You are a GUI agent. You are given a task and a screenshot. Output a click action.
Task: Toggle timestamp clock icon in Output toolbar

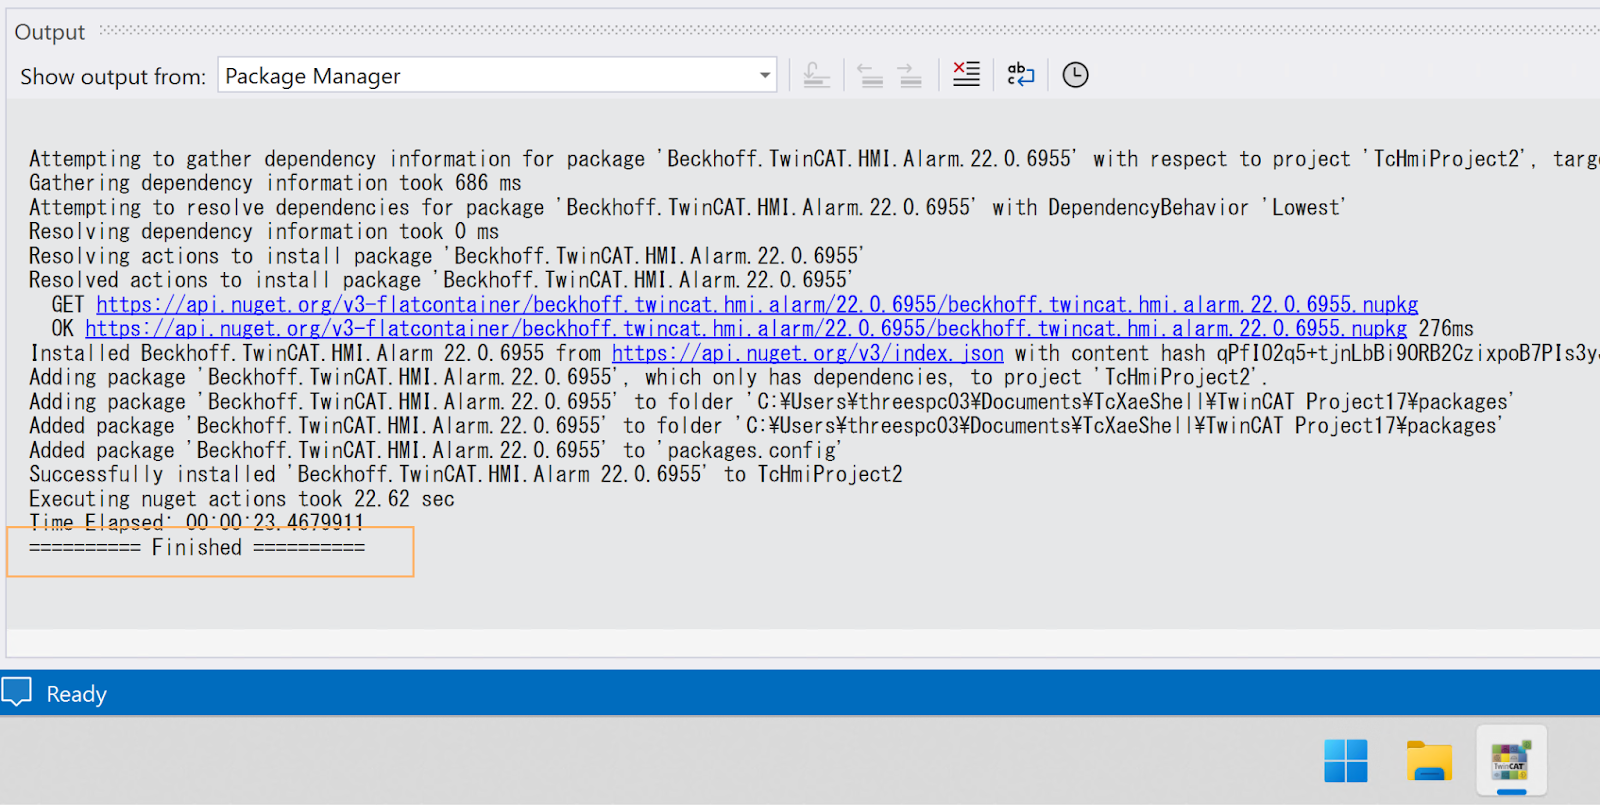click(1075, 75)
